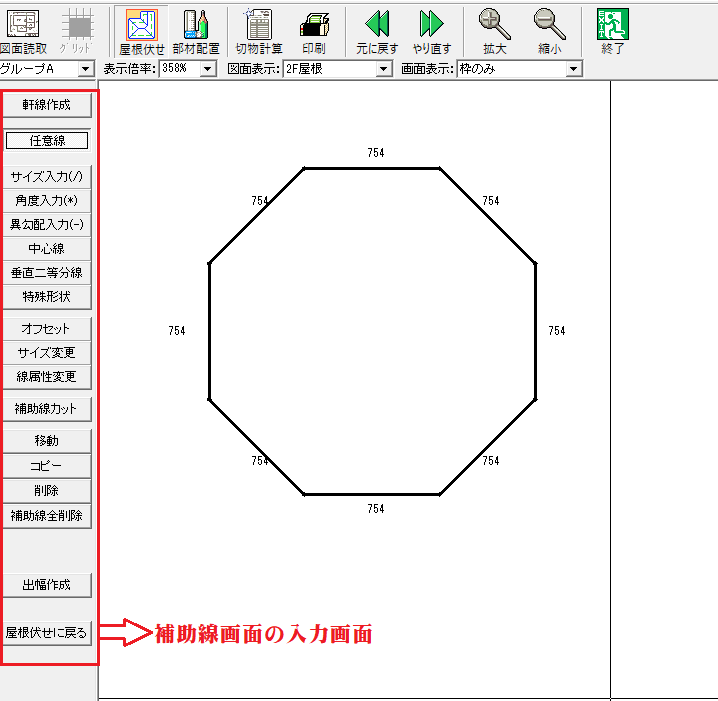Viewport: 718px width, 701px height.
Task: Click the 358% zoom value field
Action: coord(180,69)
